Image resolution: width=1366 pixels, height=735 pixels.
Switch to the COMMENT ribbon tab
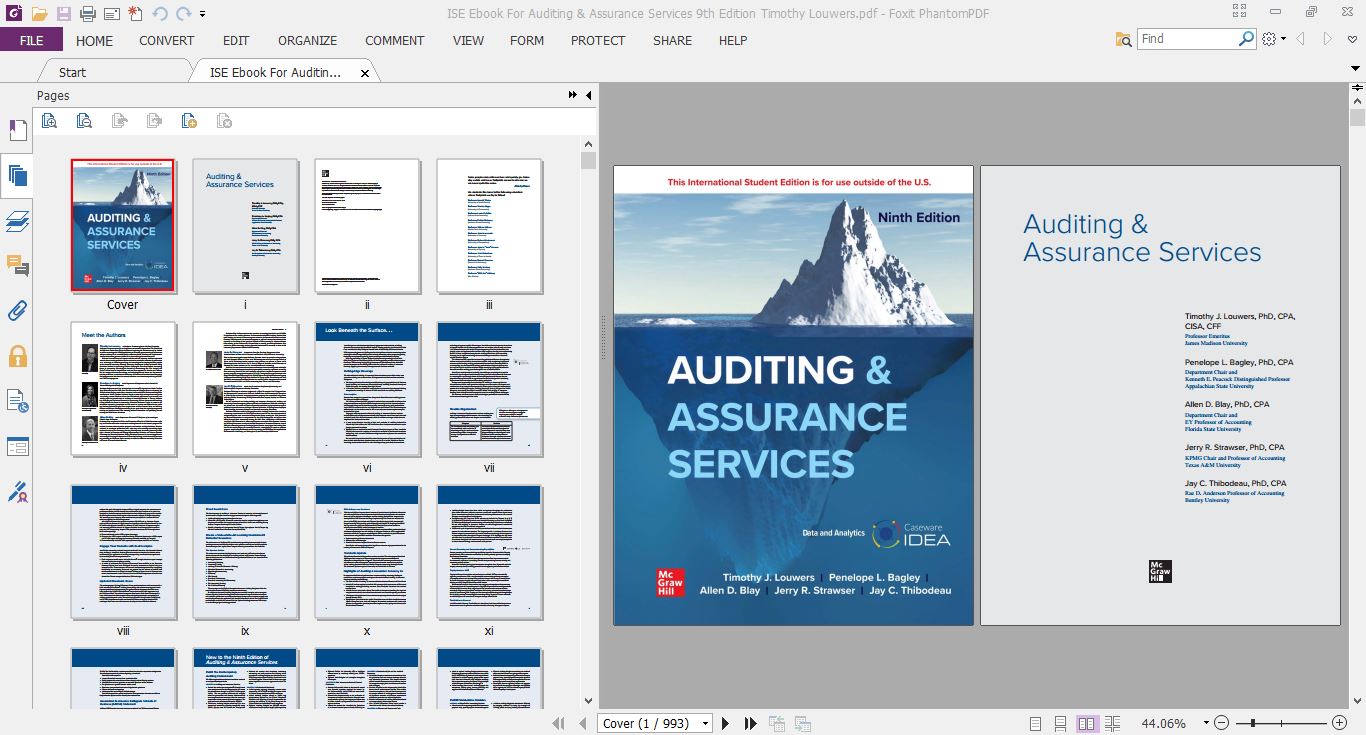[395, 41]
